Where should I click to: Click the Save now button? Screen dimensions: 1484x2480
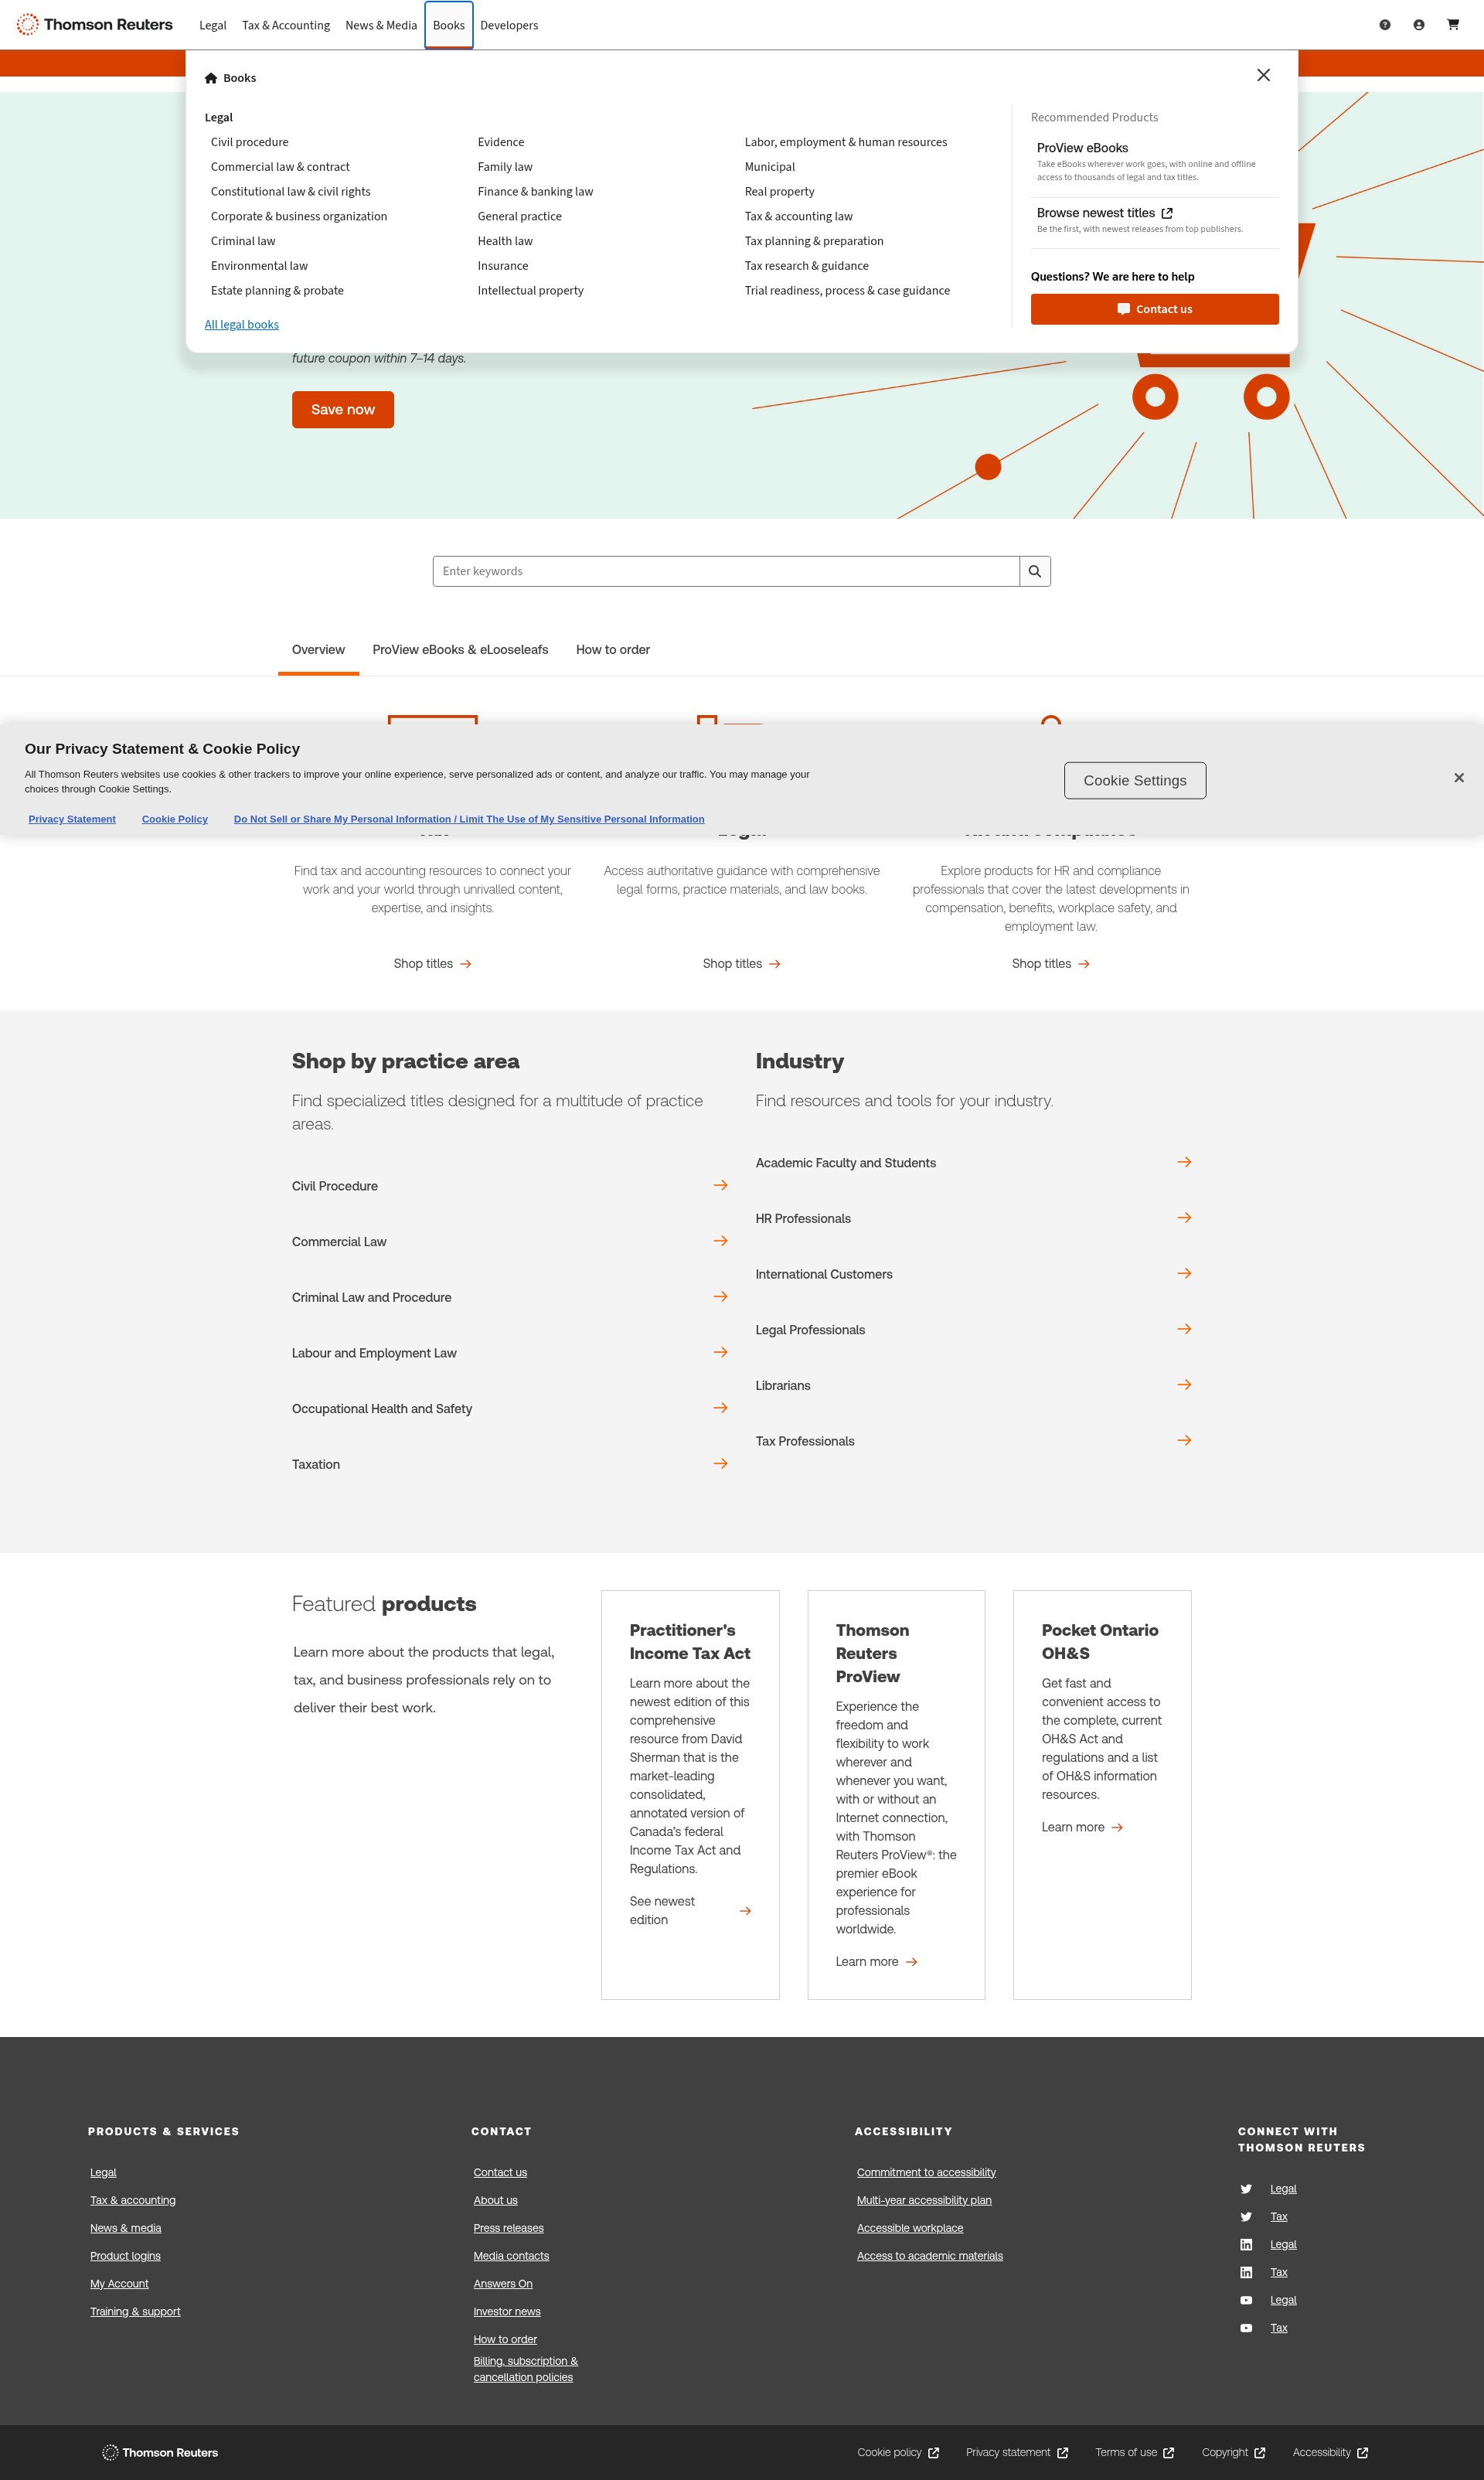coord(343,410)
